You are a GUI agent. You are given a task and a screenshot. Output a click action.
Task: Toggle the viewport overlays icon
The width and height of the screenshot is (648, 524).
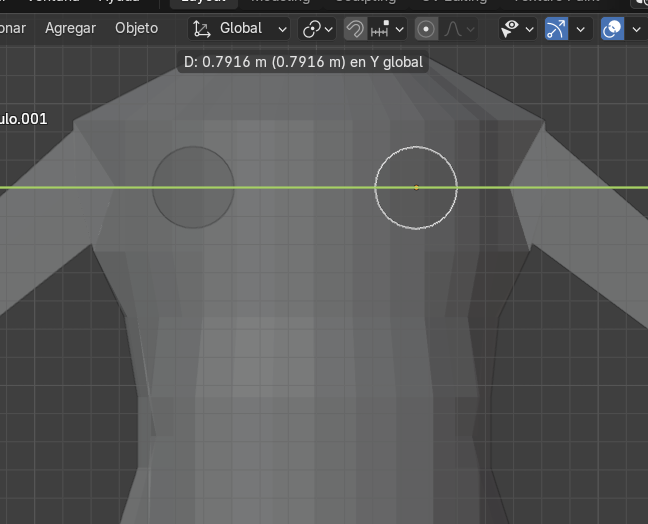[x=612, y=29]
